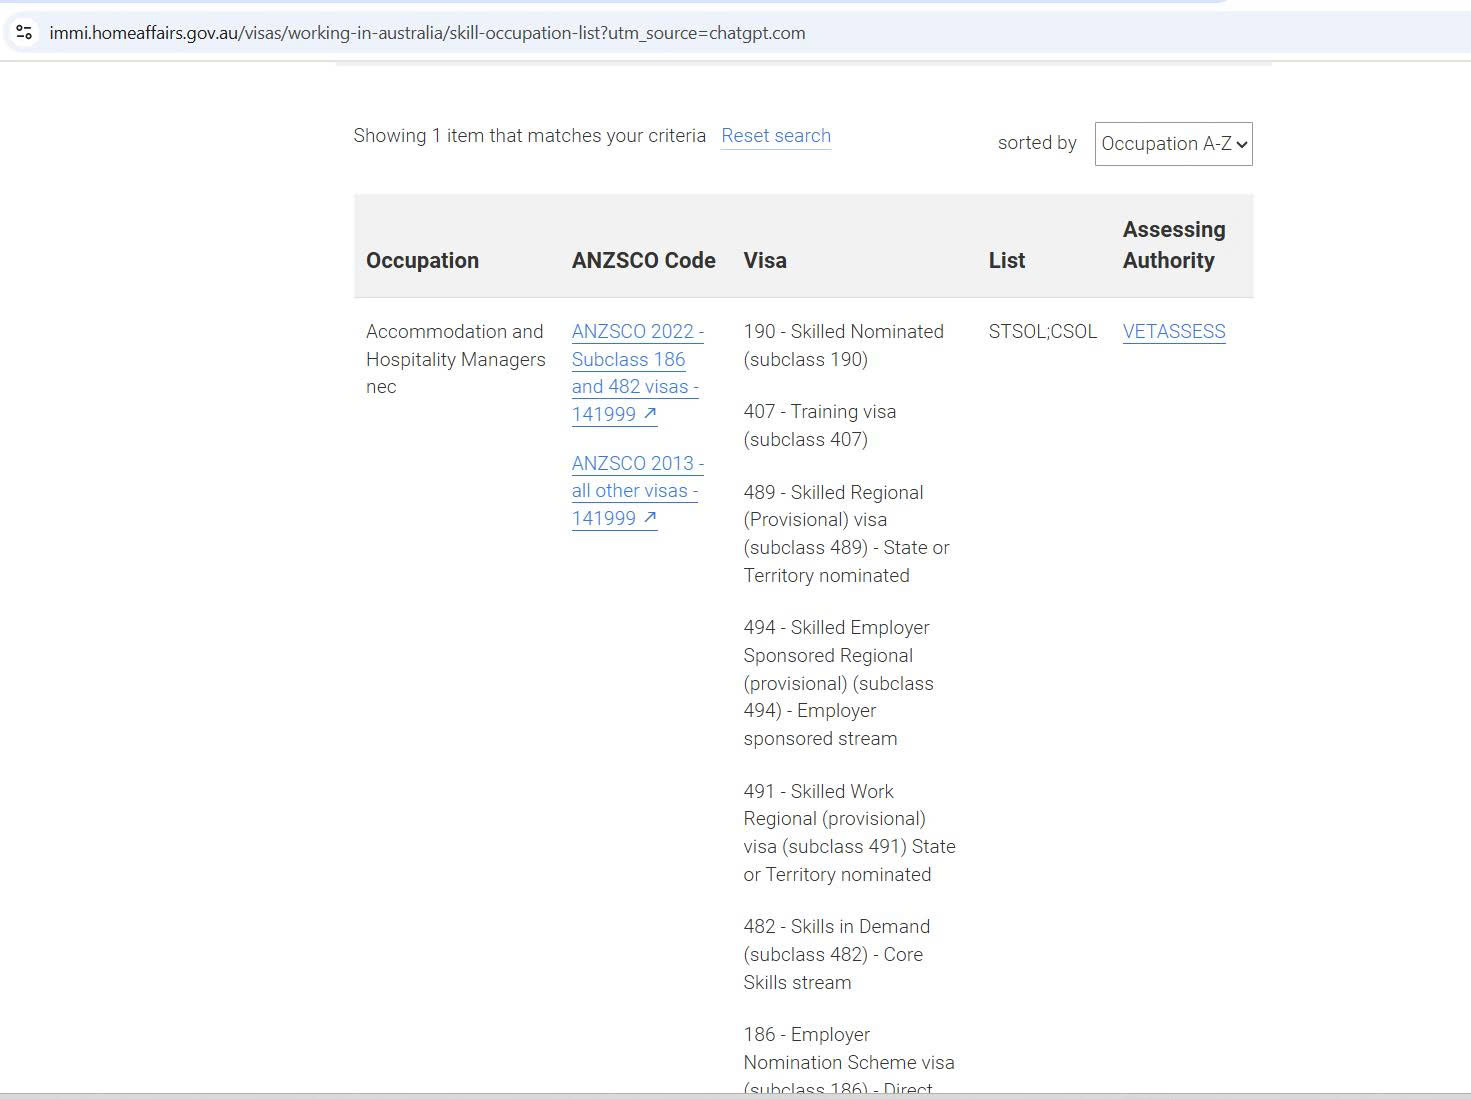The image size is (1471, 1099).
Task: Click the URL in the address bar
Action: pyautogui.click(x=427, y=33)
